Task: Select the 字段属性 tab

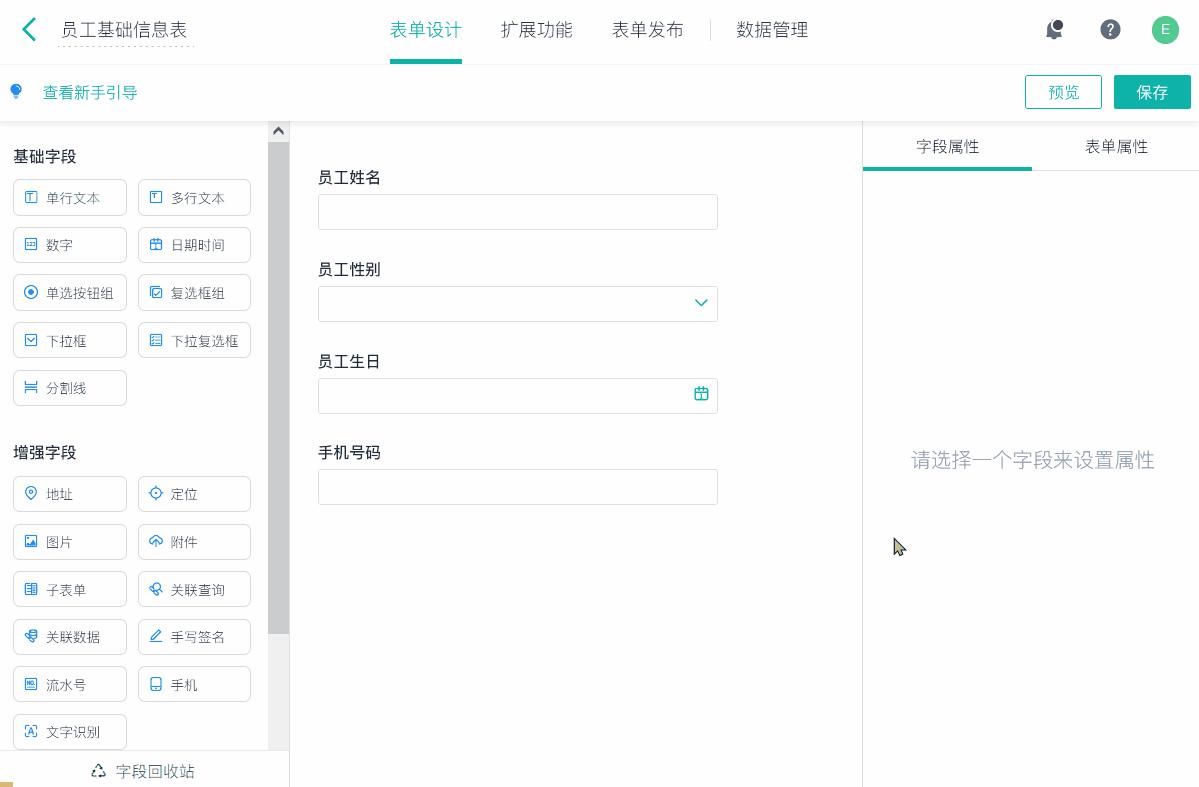Action: (947, 147)
